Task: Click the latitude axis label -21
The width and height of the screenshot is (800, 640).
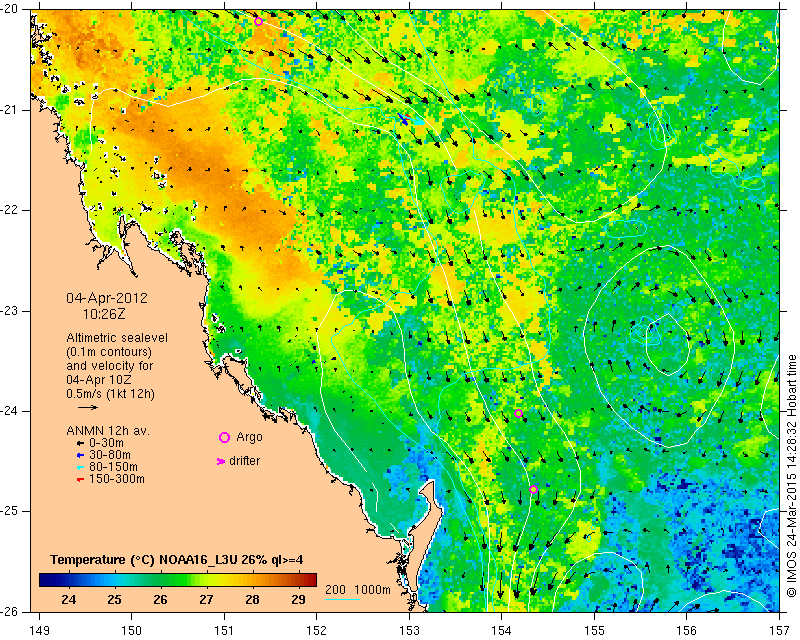Action: (9, 110)
